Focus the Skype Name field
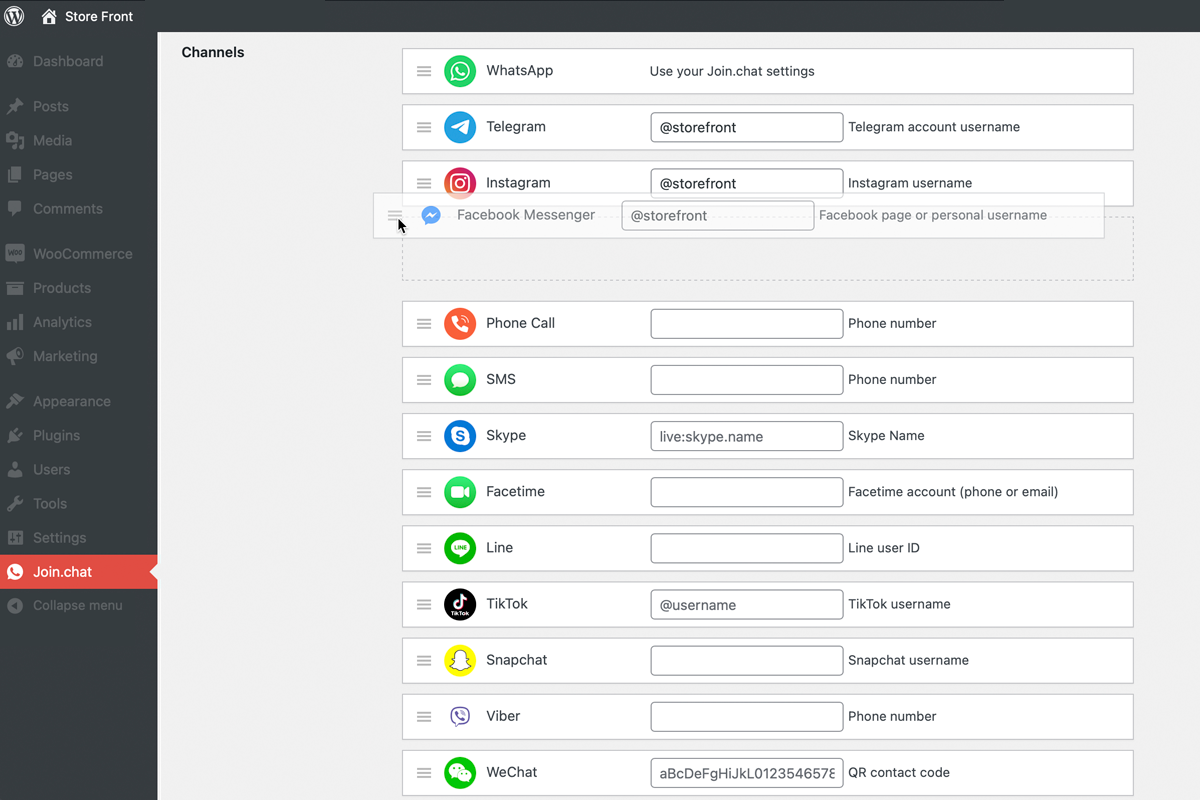The image size is (1200, 800). point(747,435)
